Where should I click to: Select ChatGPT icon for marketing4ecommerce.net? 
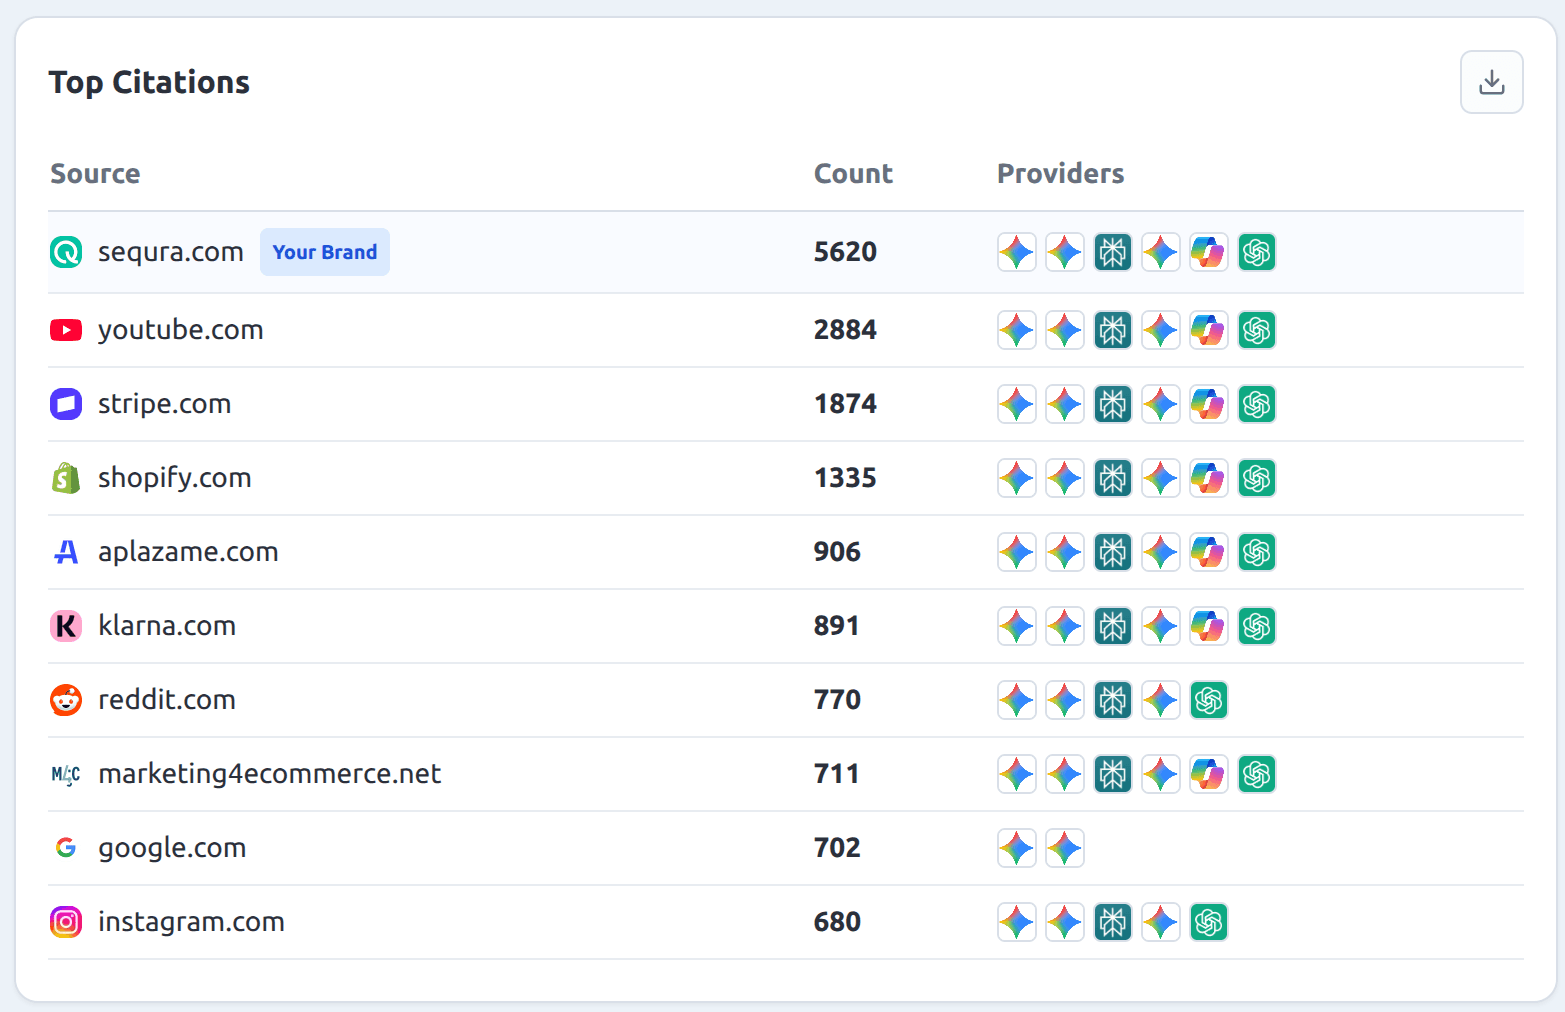coord(1257,774)
